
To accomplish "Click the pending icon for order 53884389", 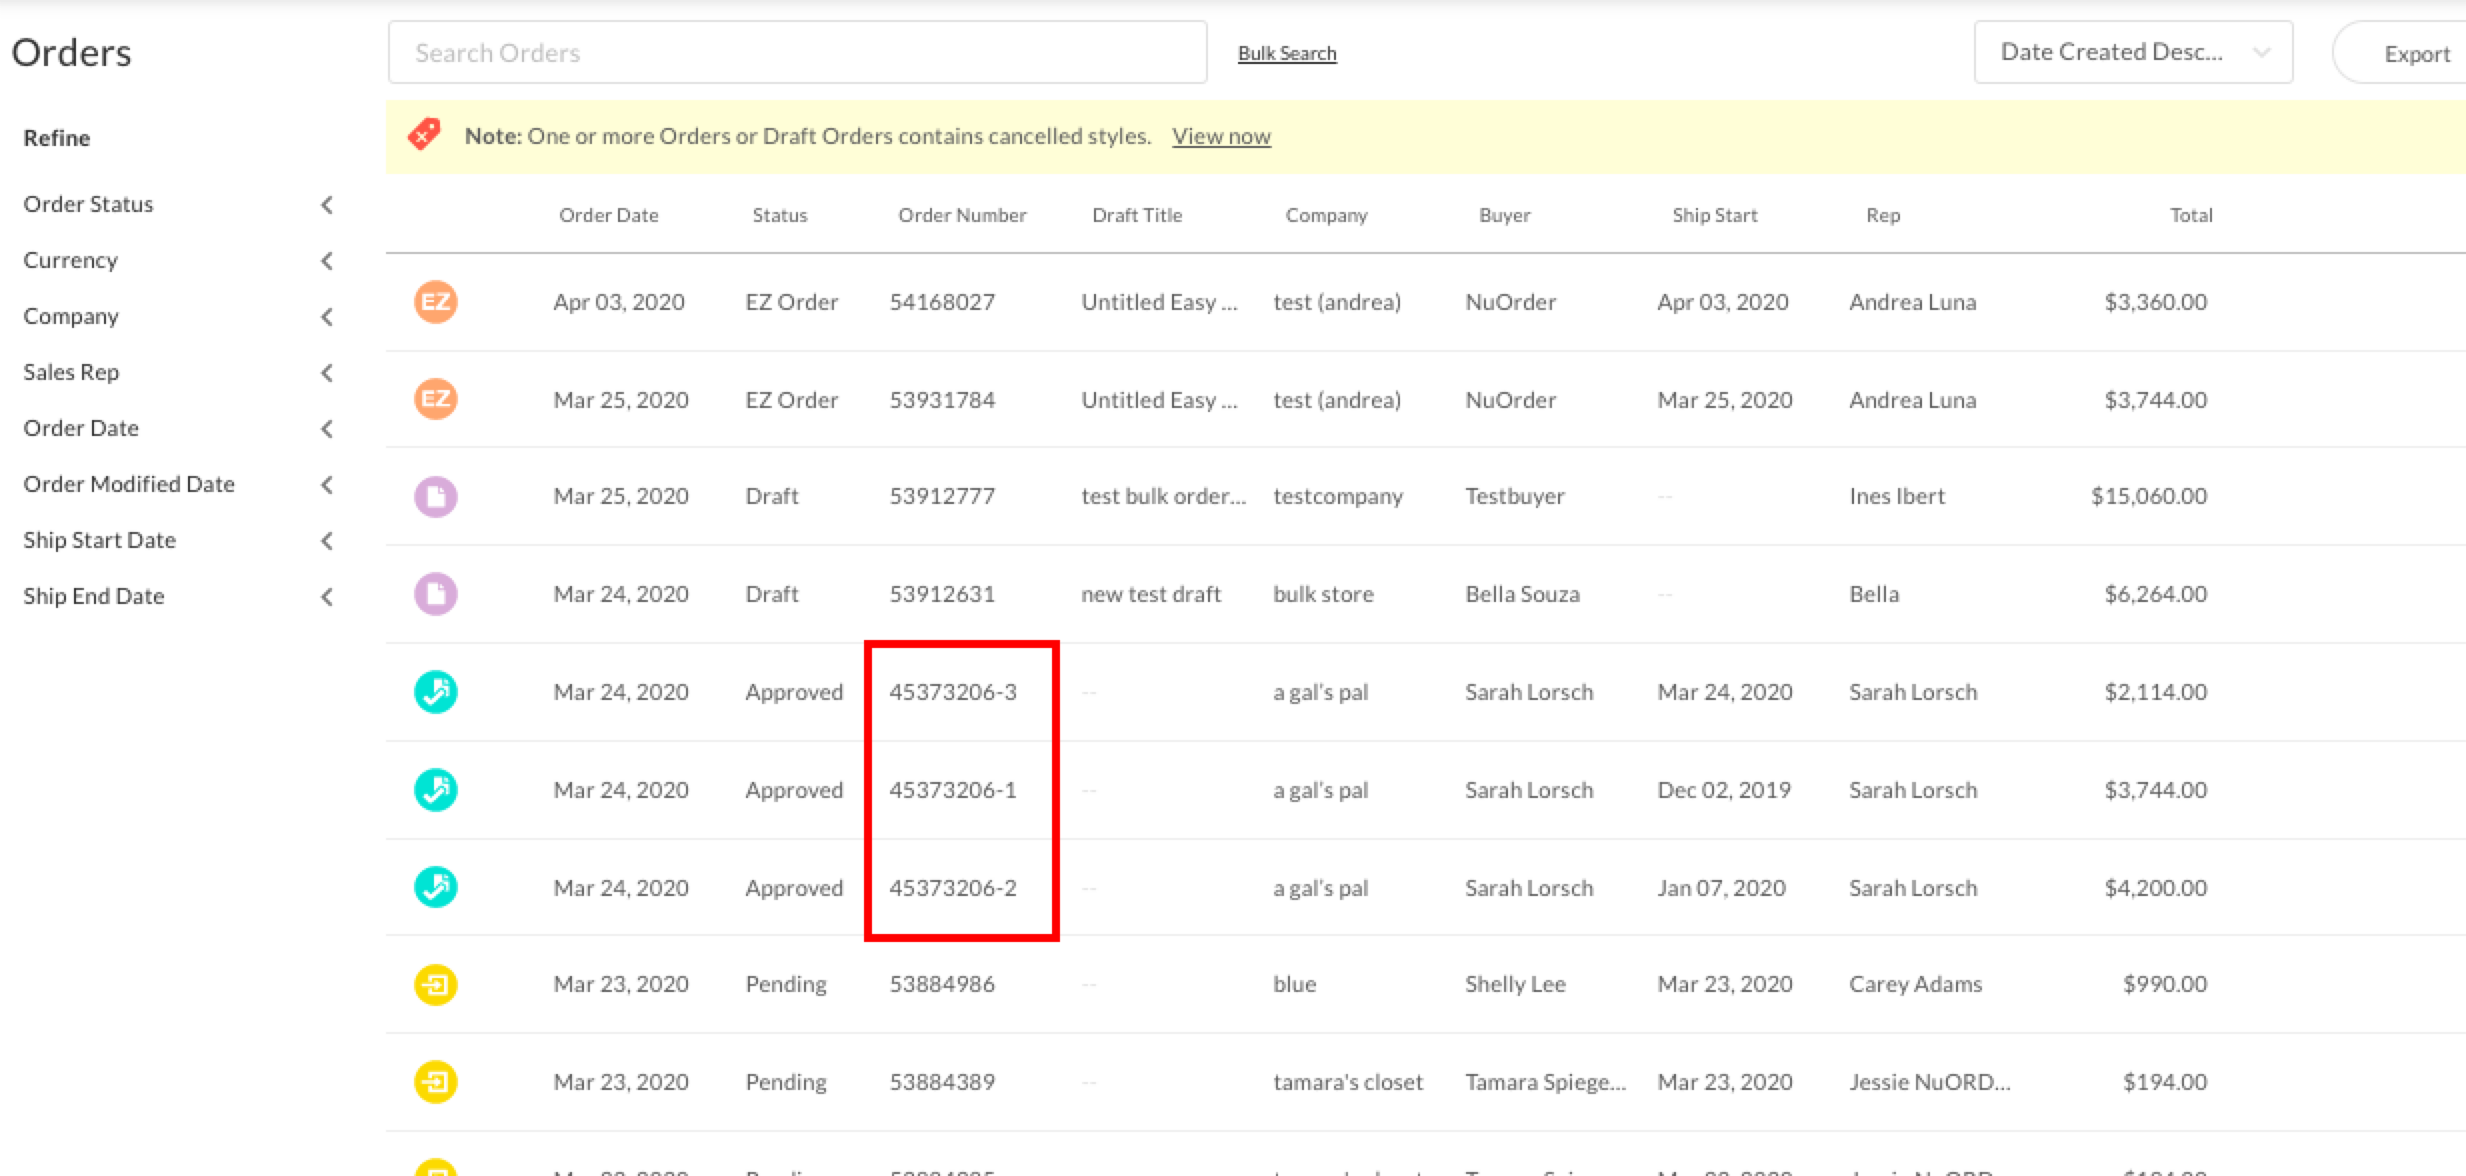I will pyautogui.click(x=436, y=1082).
